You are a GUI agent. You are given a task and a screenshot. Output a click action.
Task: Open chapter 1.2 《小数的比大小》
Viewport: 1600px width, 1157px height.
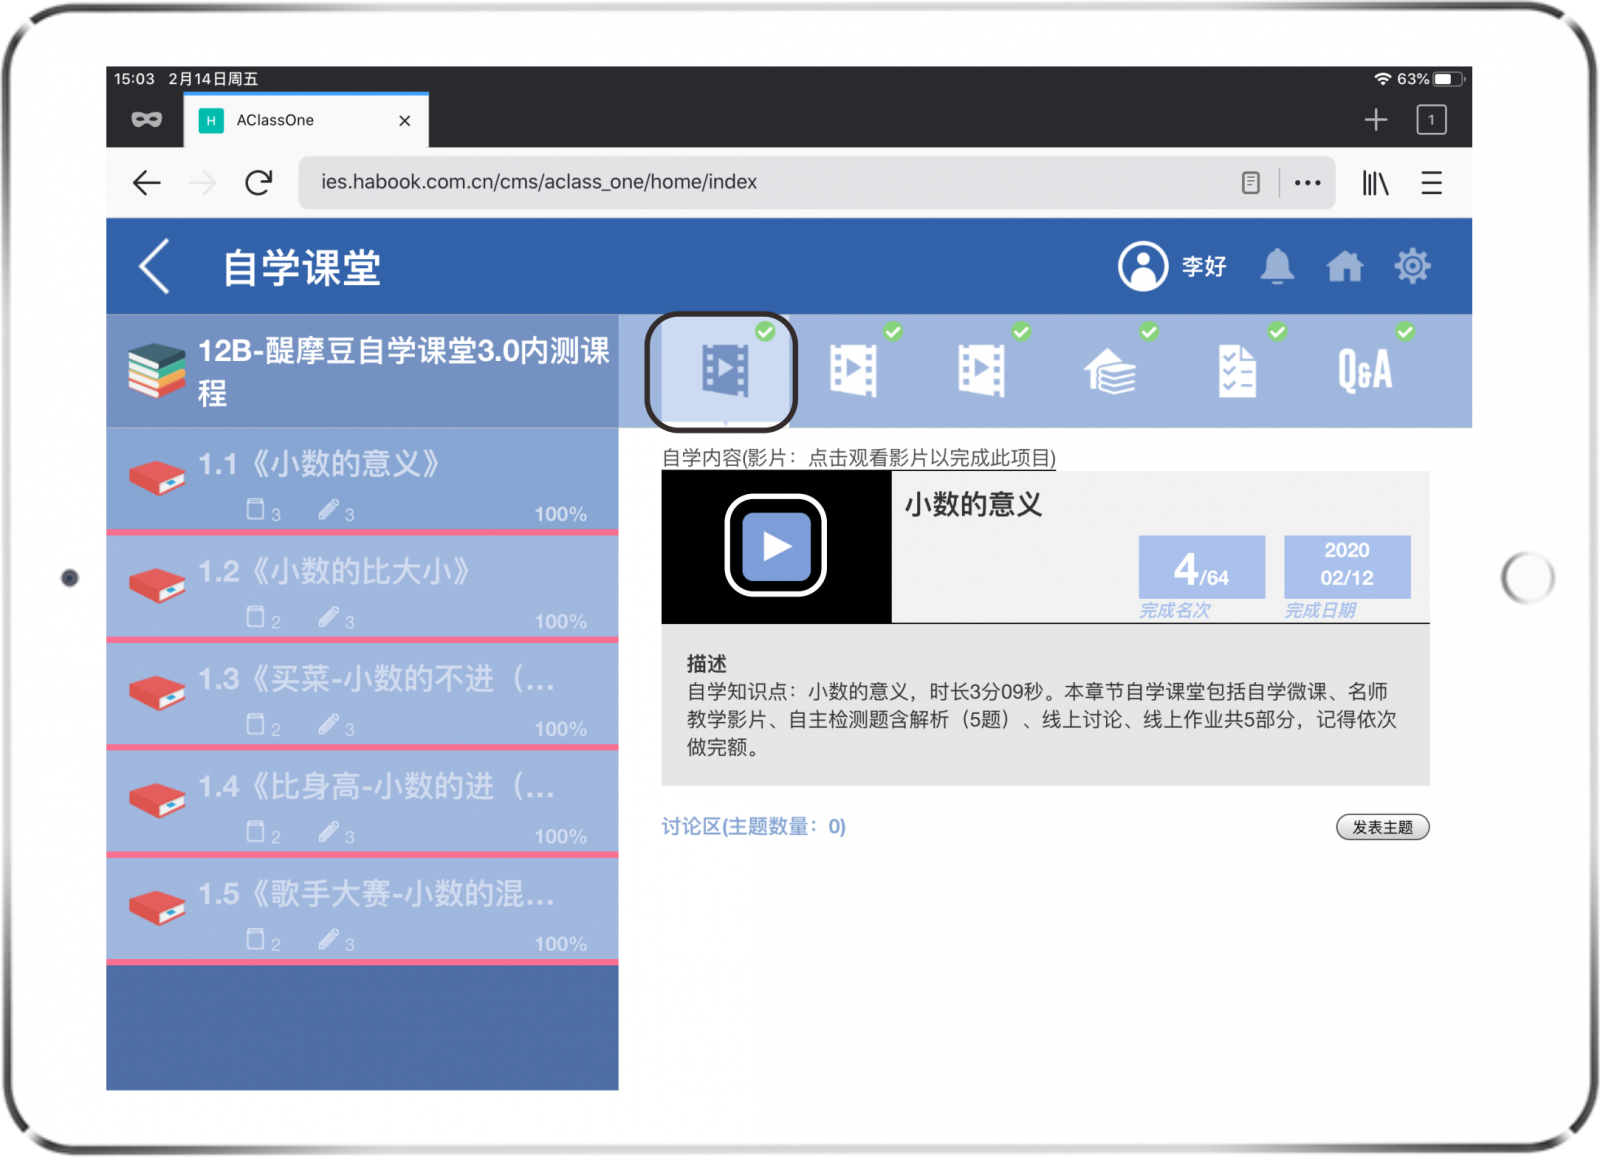362,588
